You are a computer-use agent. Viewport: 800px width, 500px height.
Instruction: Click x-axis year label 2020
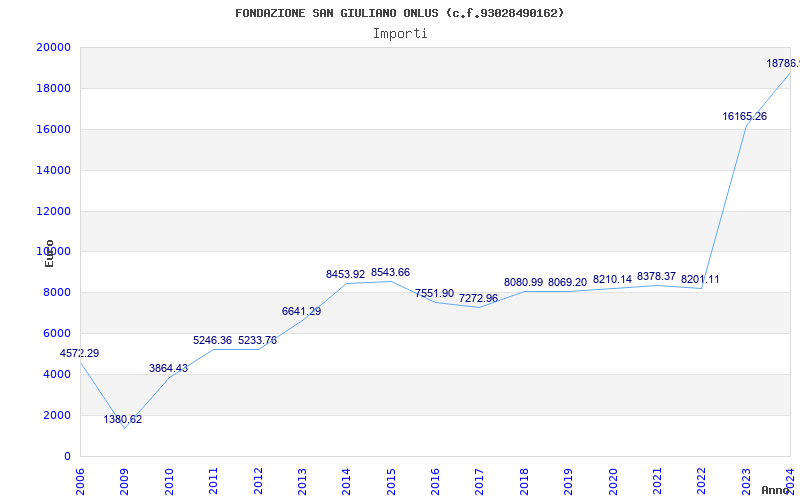[x=613, y=481]
